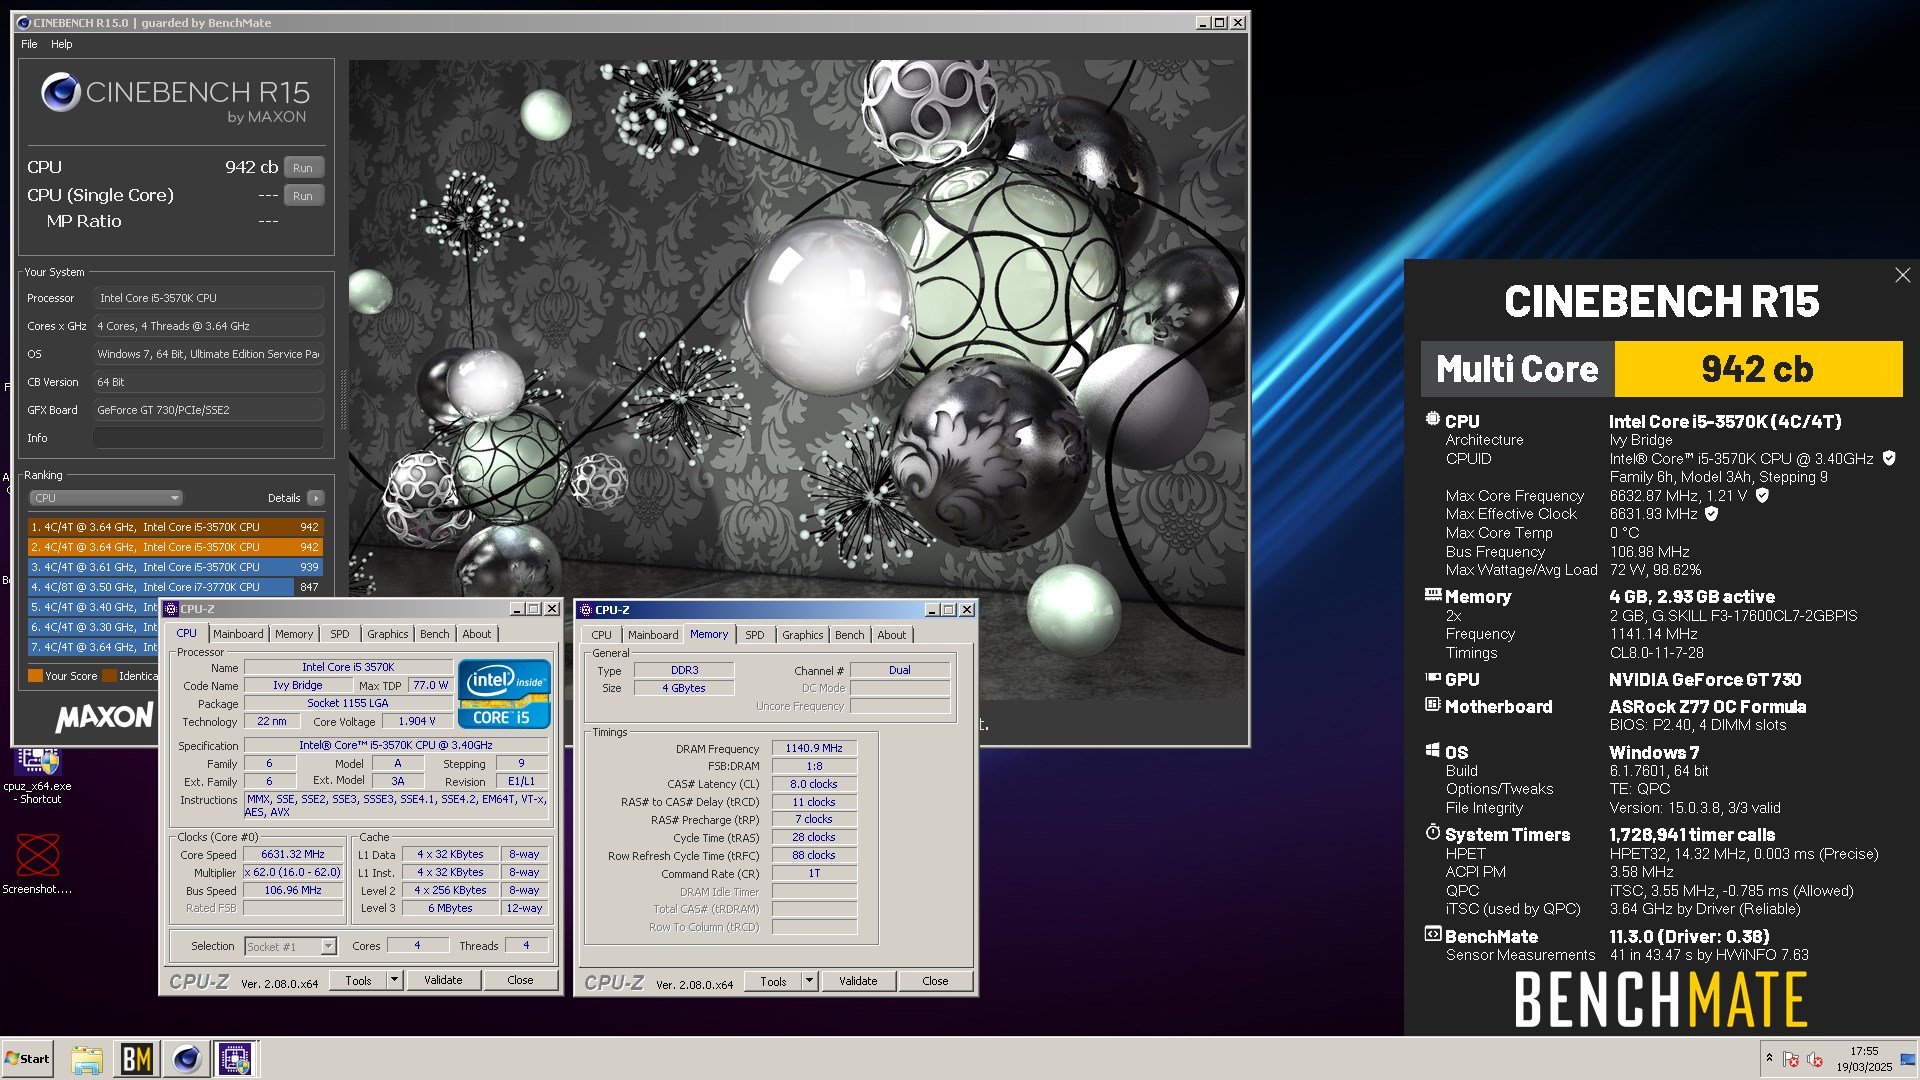Open the Help menu in Cinebench
The height and width of the screenshot is (1080, 1920).
(x=62, y=44)
